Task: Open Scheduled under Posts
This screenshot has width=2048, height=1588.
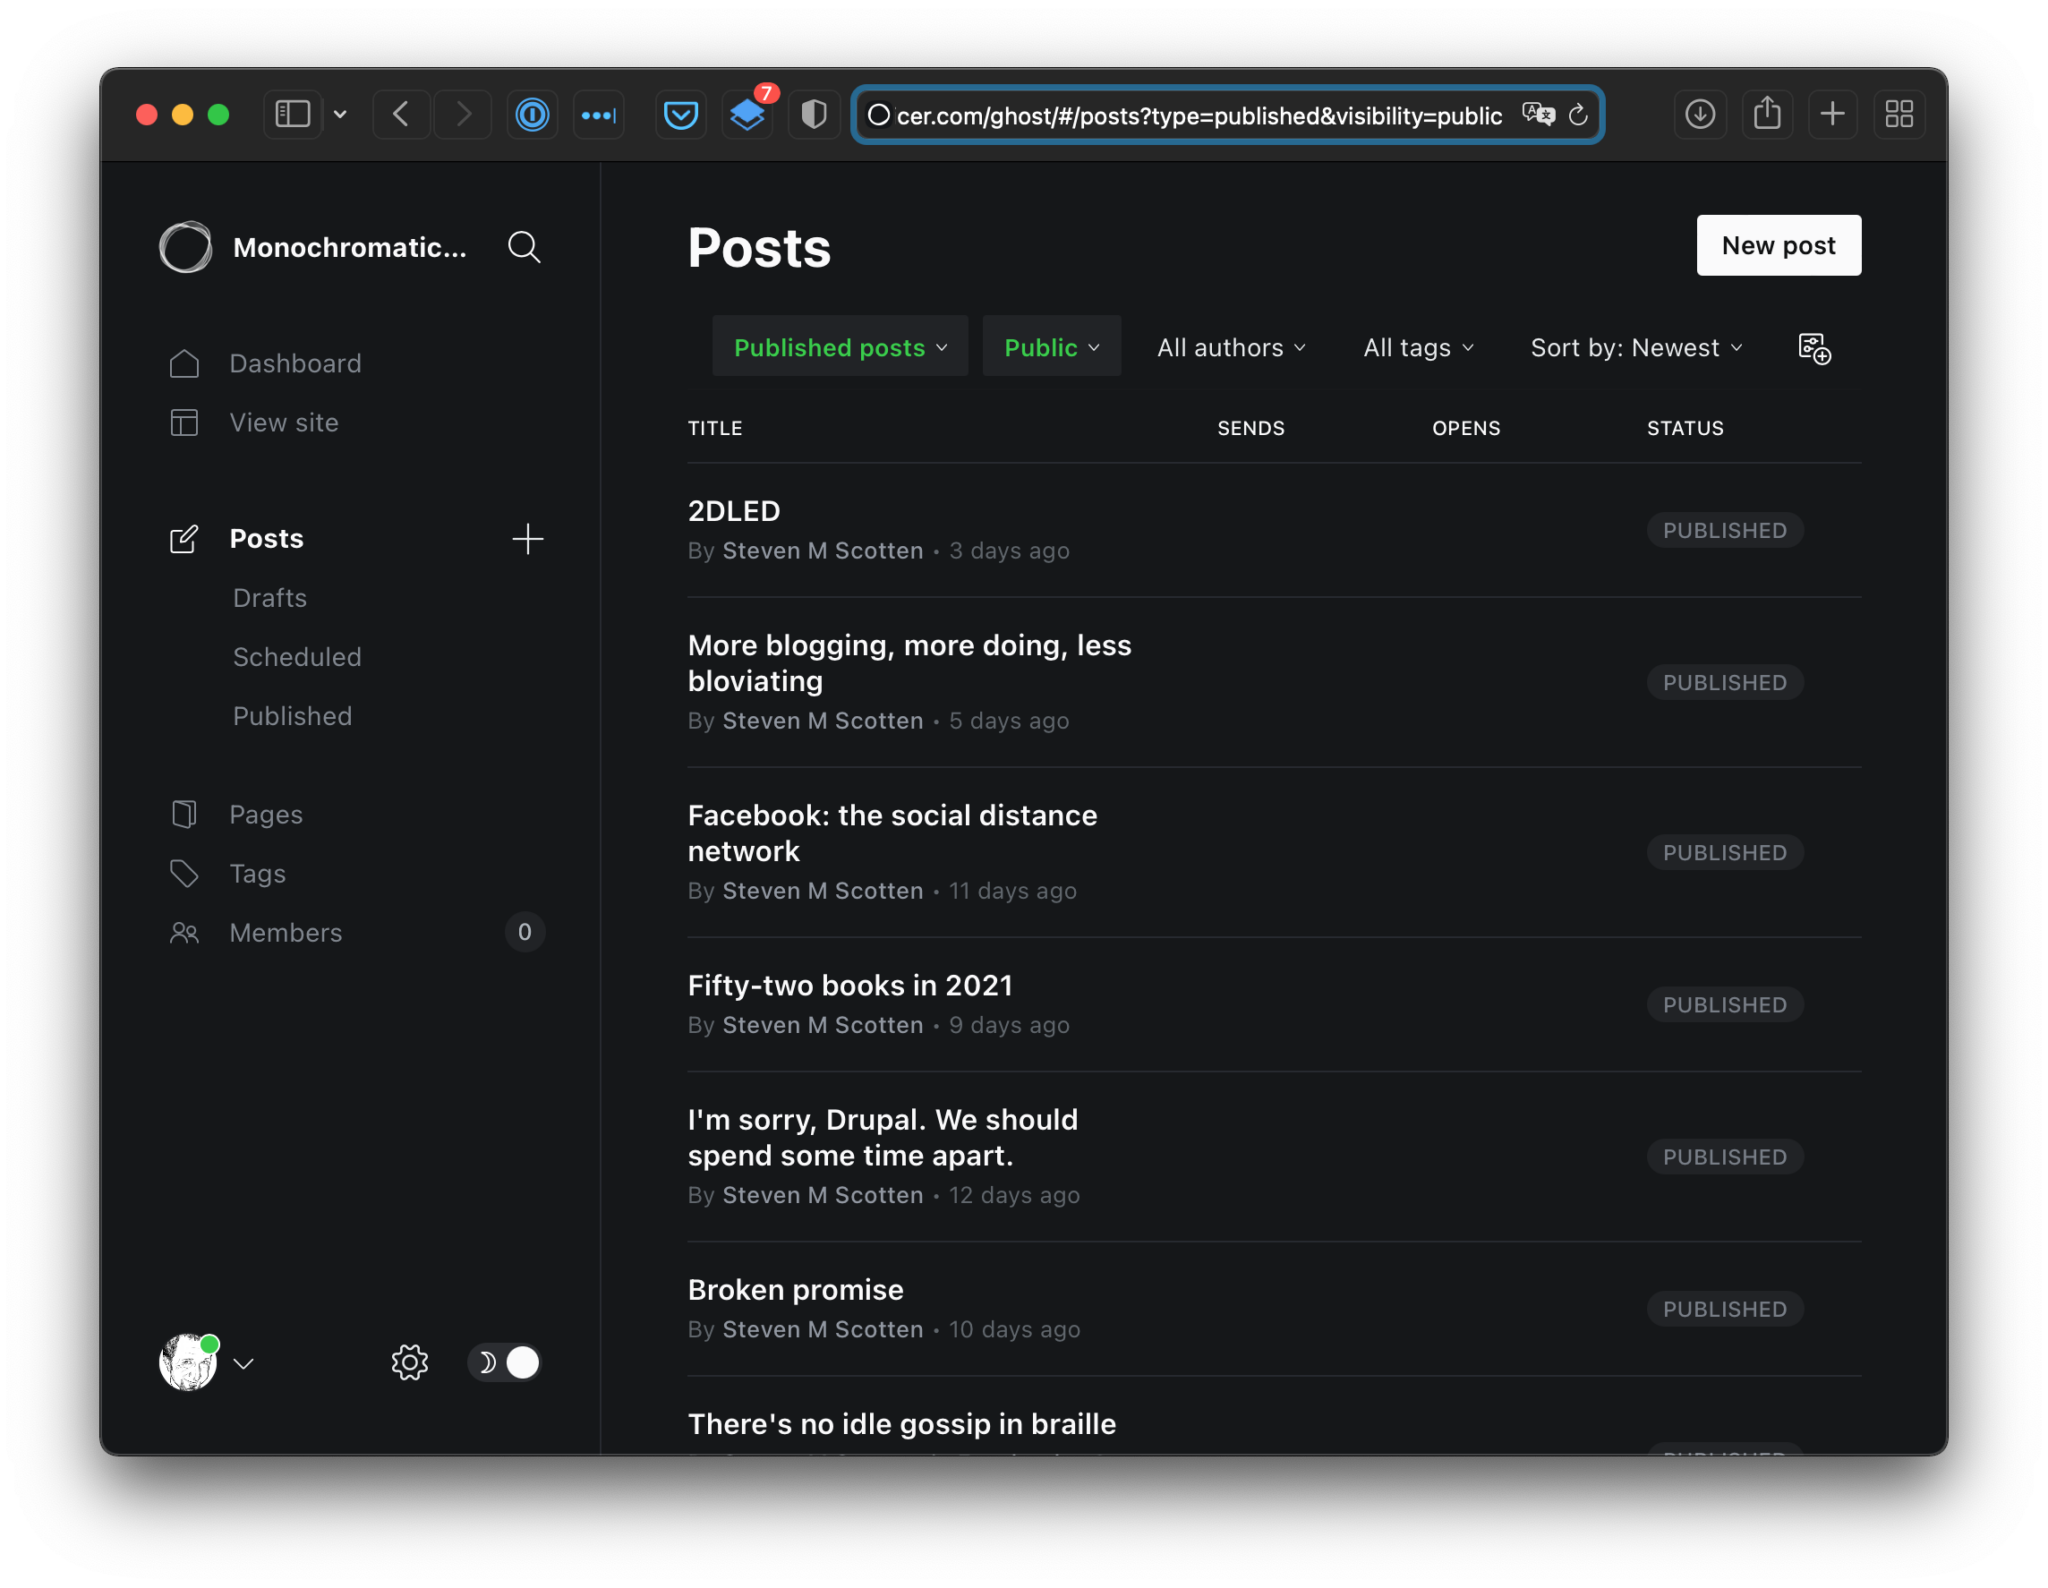Action: (x=297, y=657)
